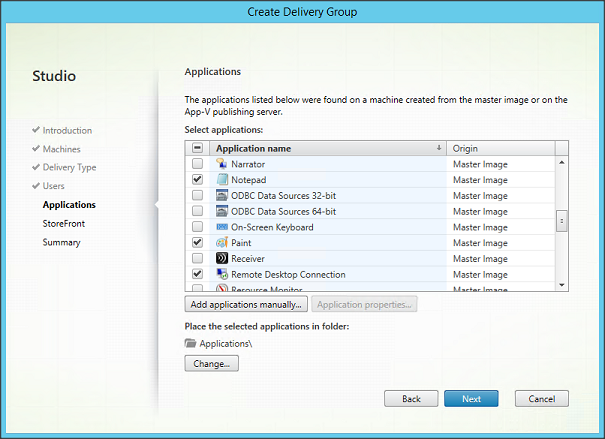Select ODBC Data Sources 64-bit text
Image resolution: width=605 pixels, height=439 pixels.
283,211
